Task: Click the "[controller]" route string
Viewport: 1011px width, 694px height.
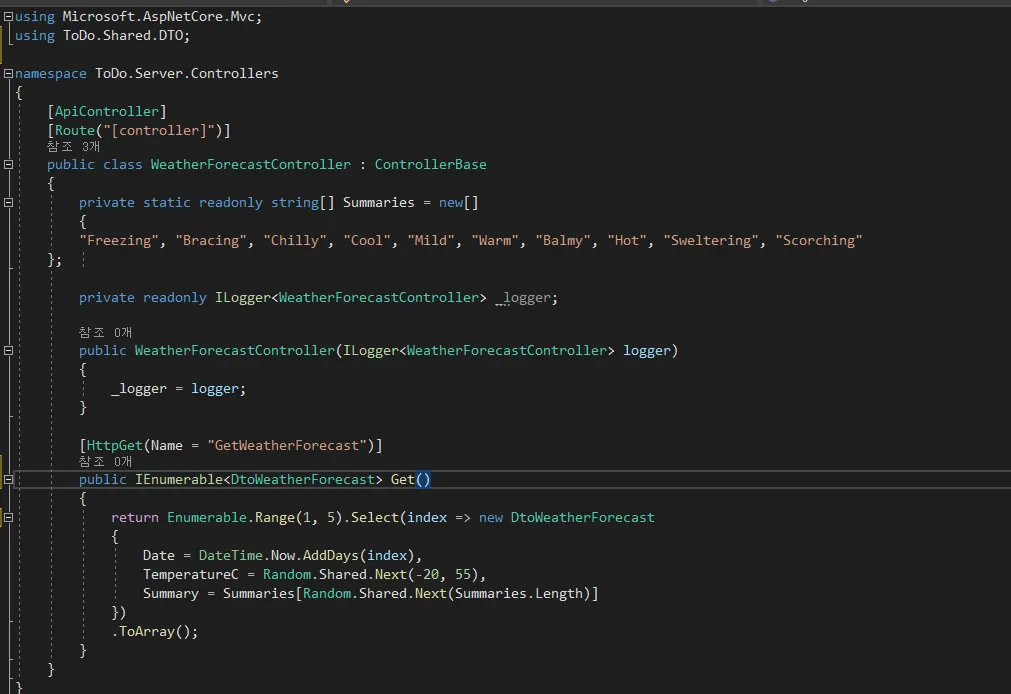Action: pos(159,130)
